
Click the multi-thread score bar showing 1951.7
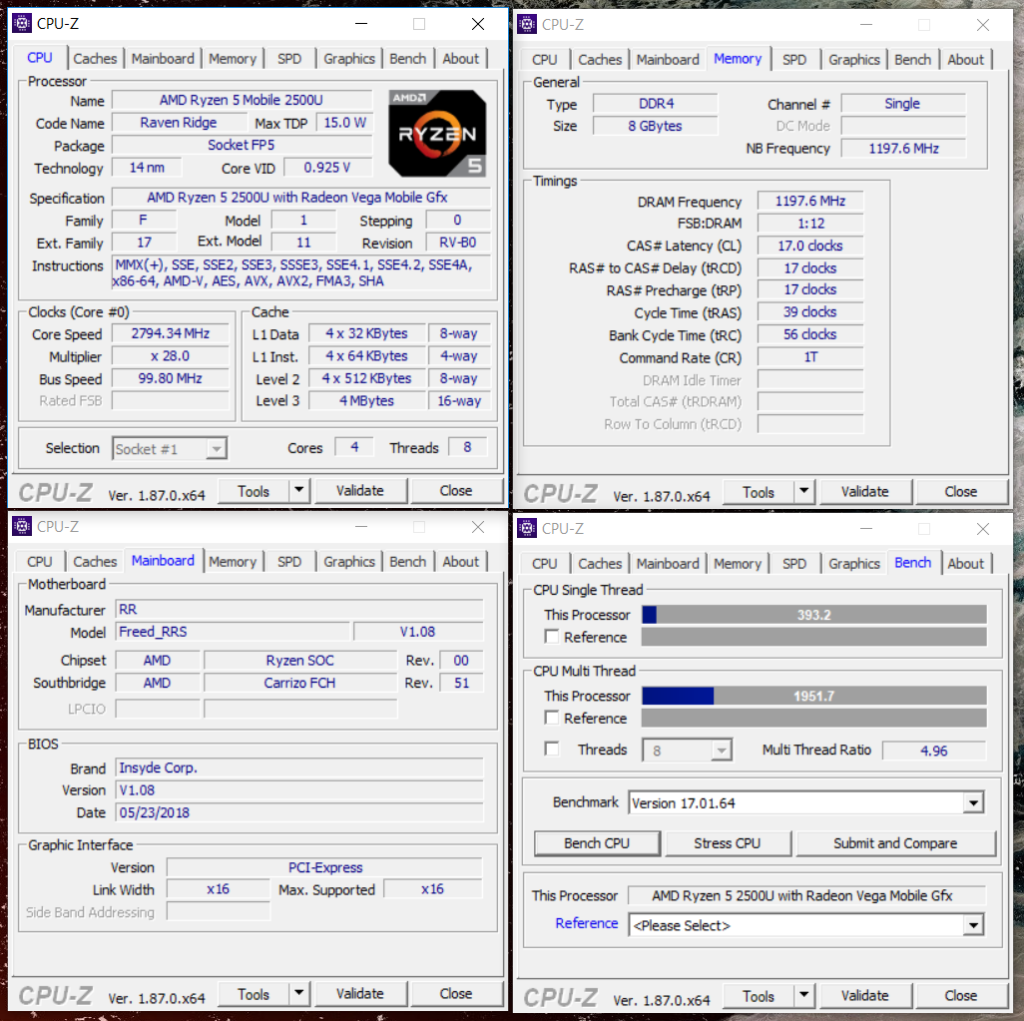click(813, 696)
